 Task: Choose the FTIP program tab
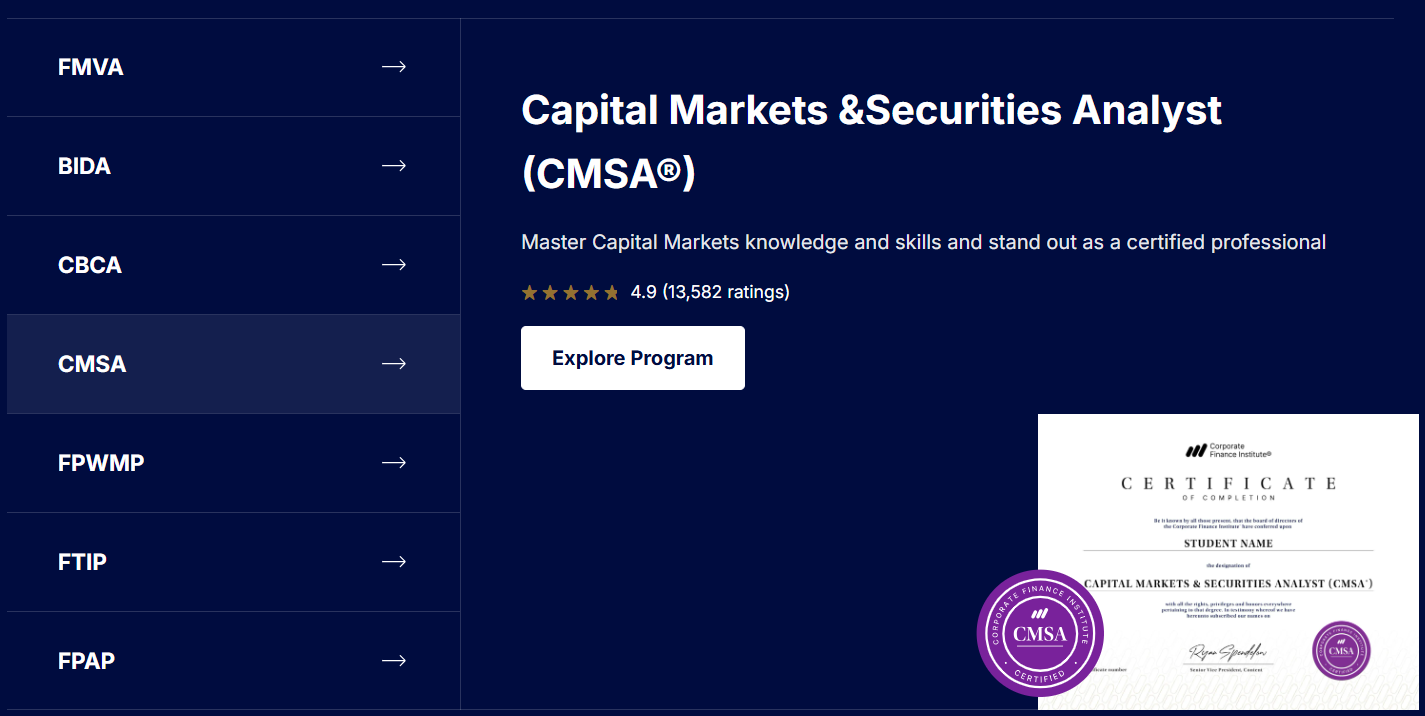tap(234, 562)
